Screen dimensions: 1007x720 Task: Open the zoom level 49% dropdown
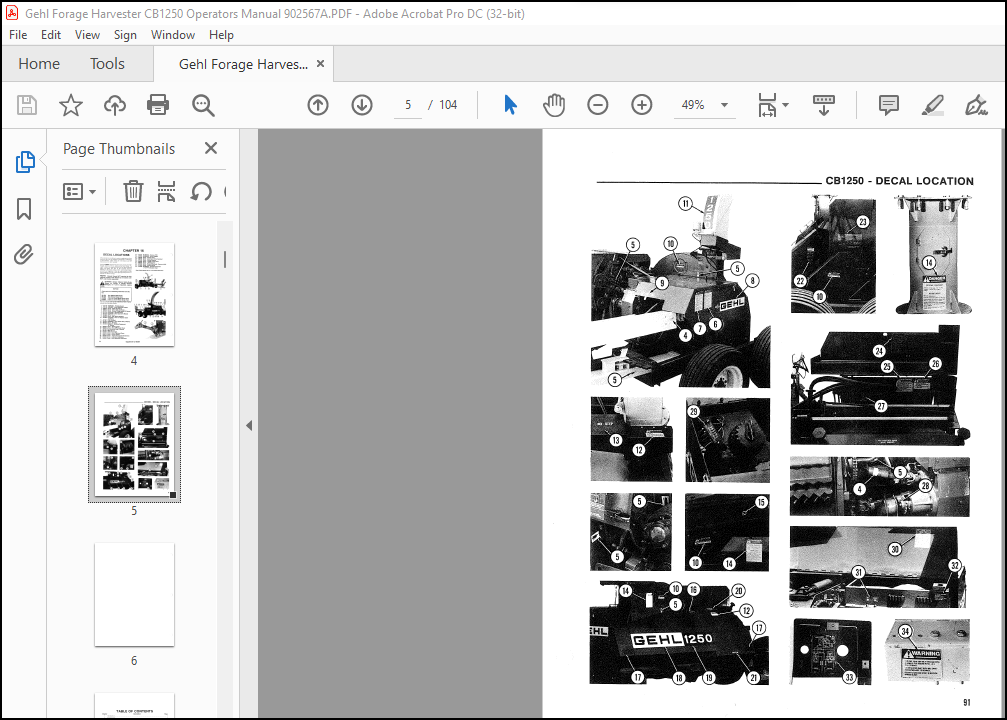(x=724, y=105)
